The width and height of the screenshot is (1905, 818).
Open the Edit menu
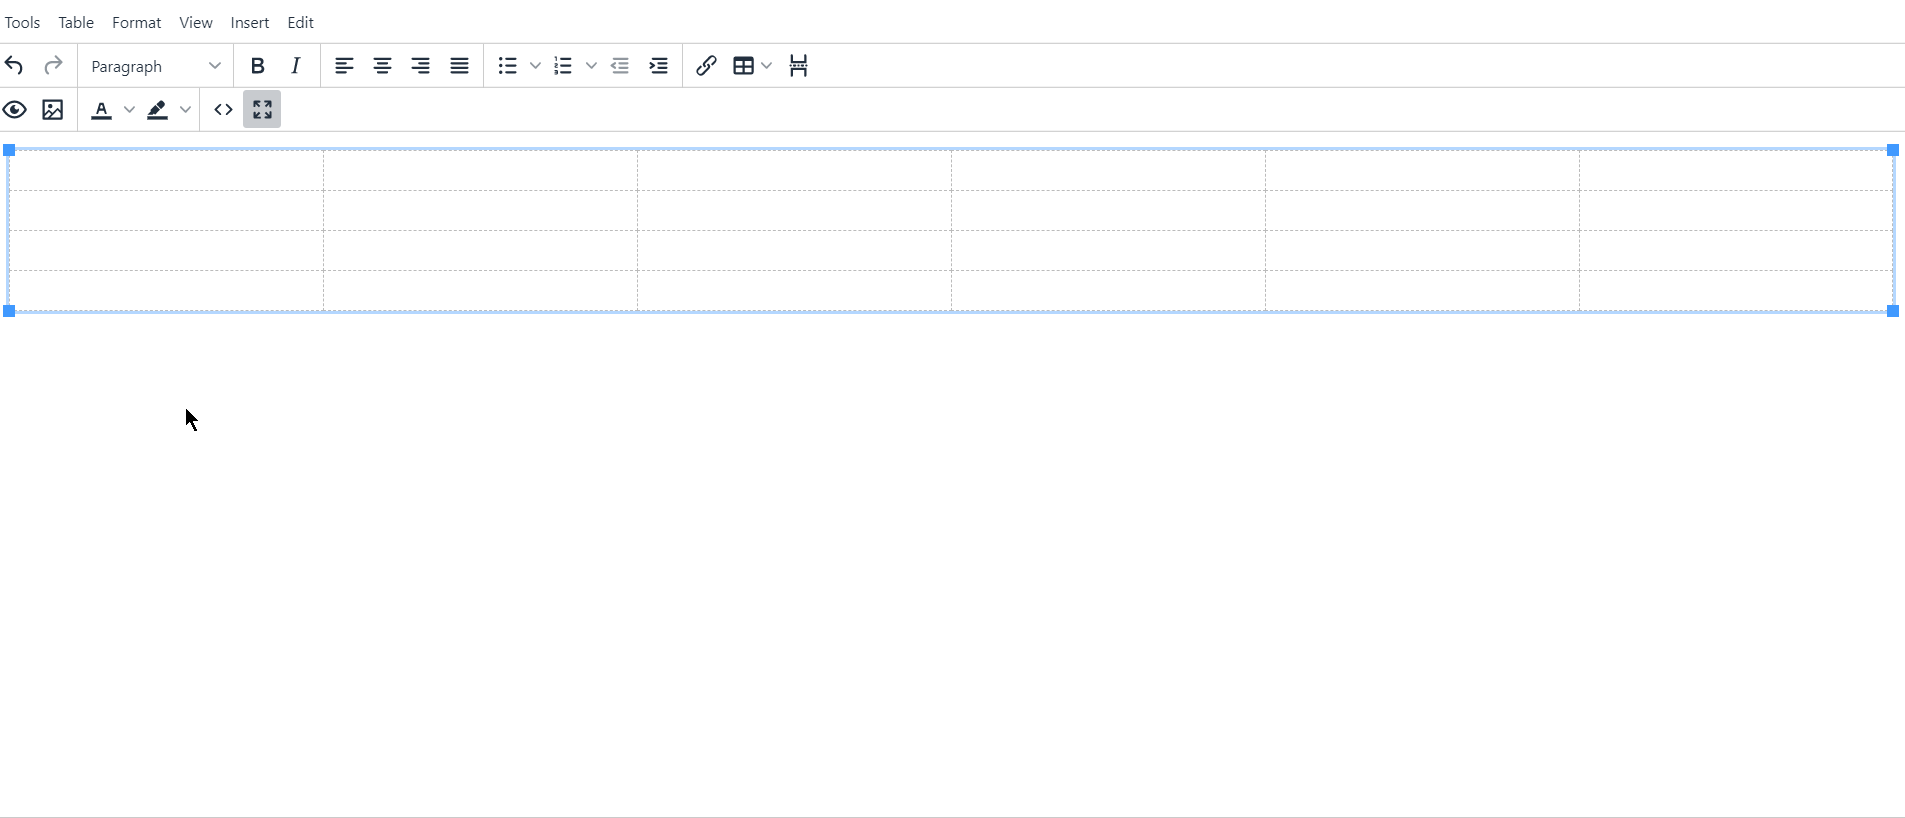click(301, 22)
